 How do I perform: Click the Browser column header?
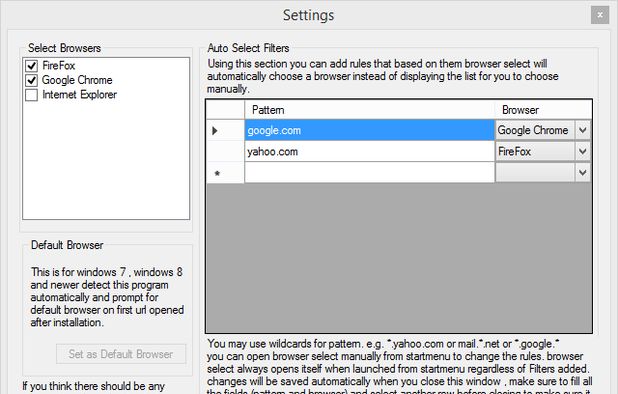coord(543,110)
